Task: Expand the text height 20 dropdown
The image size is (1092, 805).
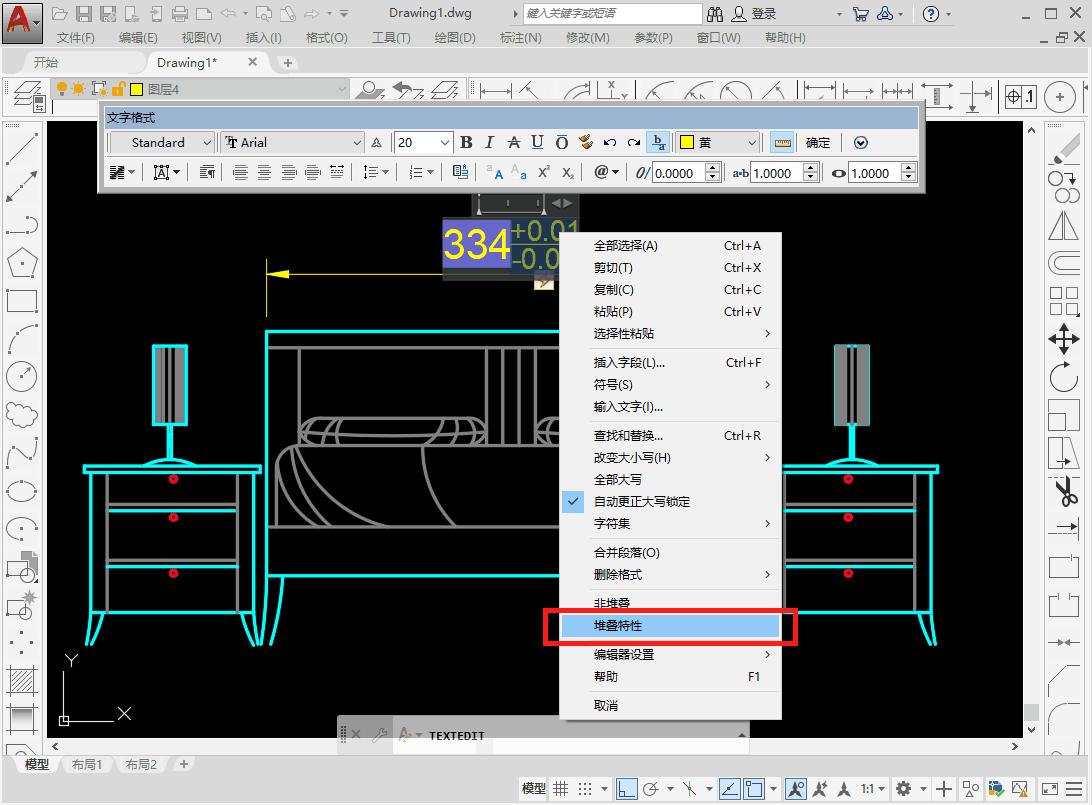Action: [445, 143]
